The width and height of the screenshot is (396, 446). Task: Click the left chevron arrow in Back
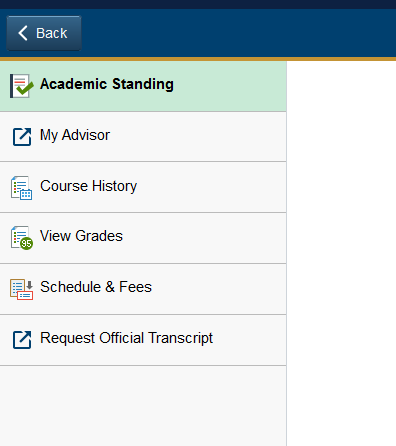(x=23, y=33)
